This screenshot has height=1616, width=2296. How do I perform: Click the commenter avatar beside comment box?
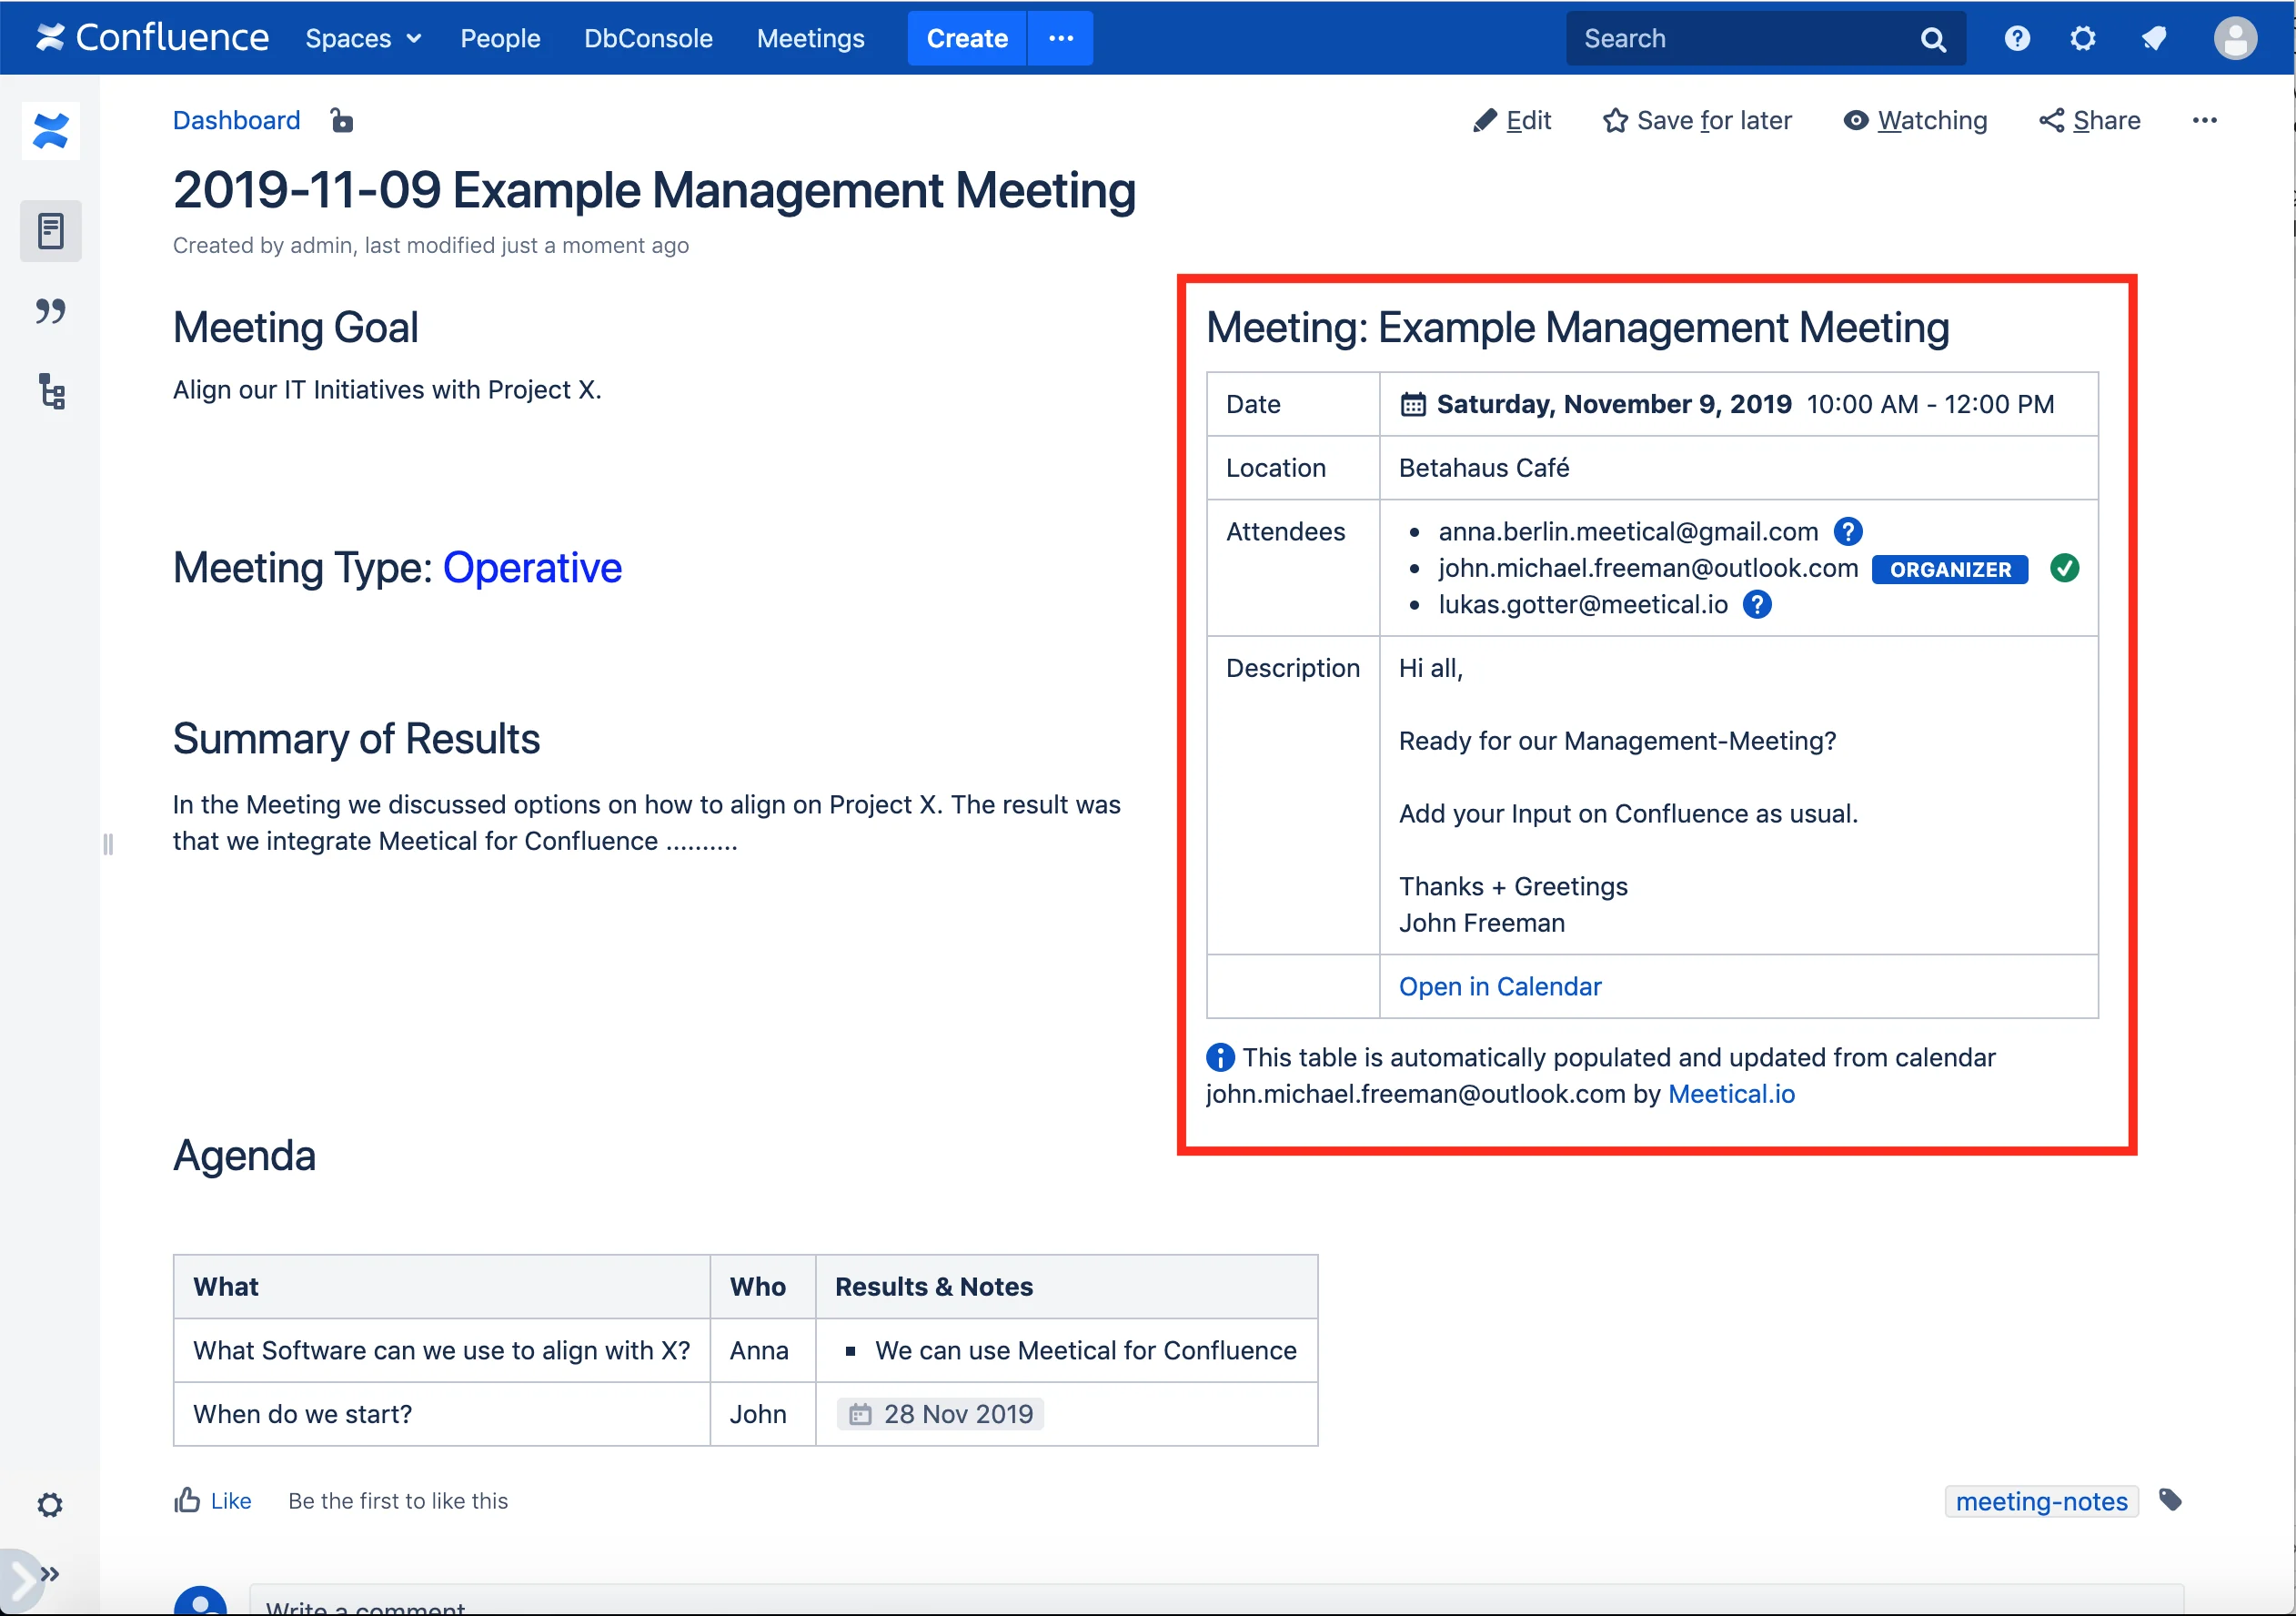coord(200,1601)
